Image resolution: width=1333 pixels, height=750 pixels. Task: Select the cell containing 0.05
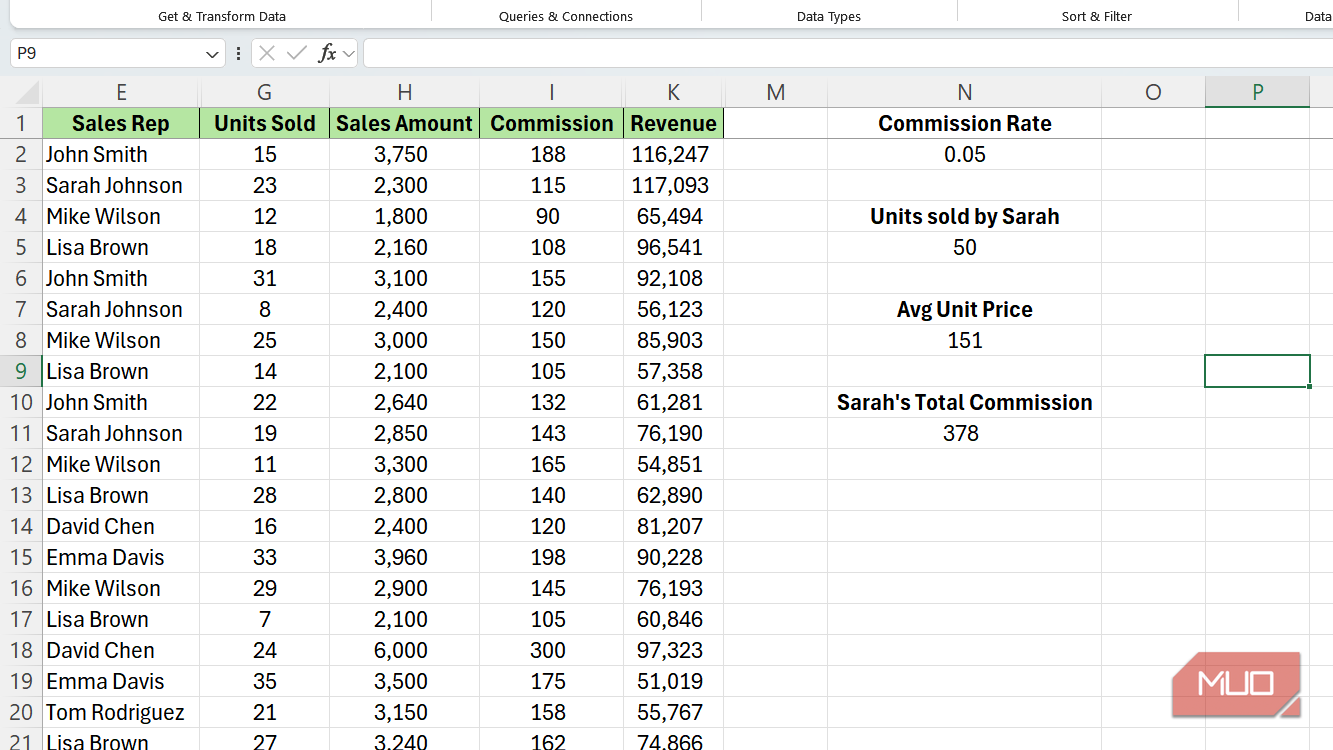[964, 155]
